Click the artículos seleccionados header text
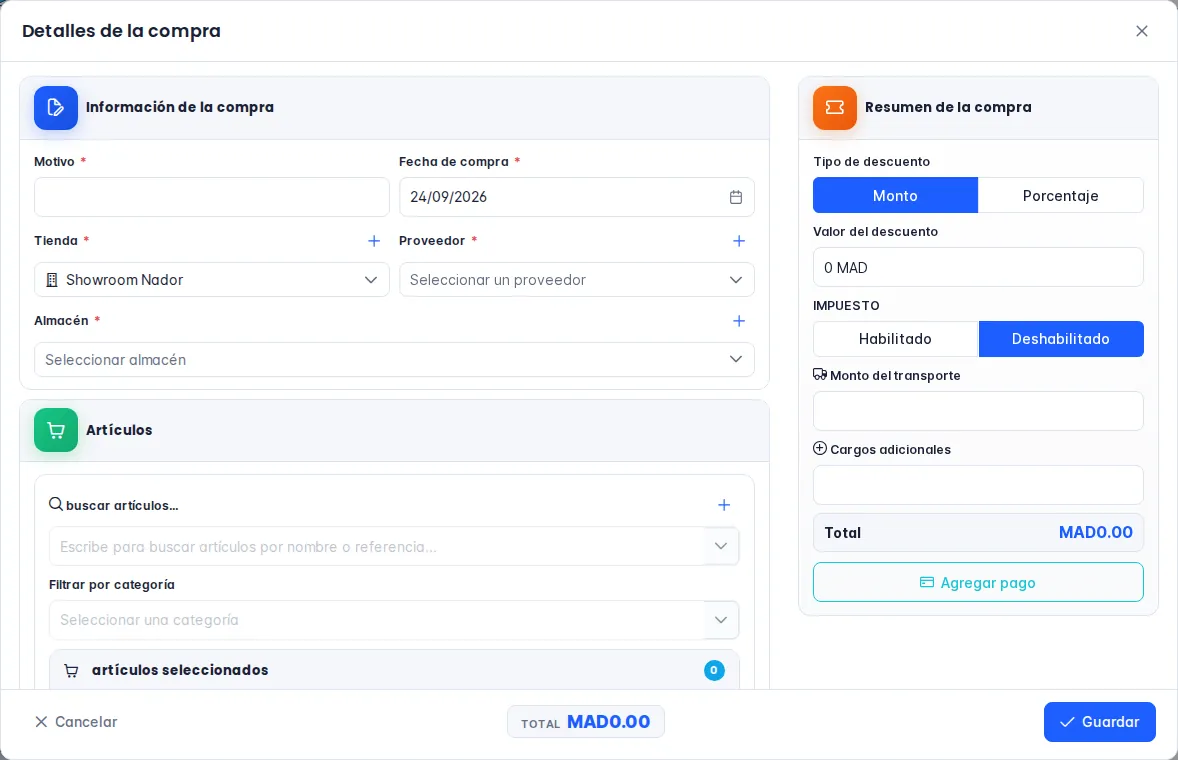The width and height of the screenshot is (1178, 760). point(180,670)
